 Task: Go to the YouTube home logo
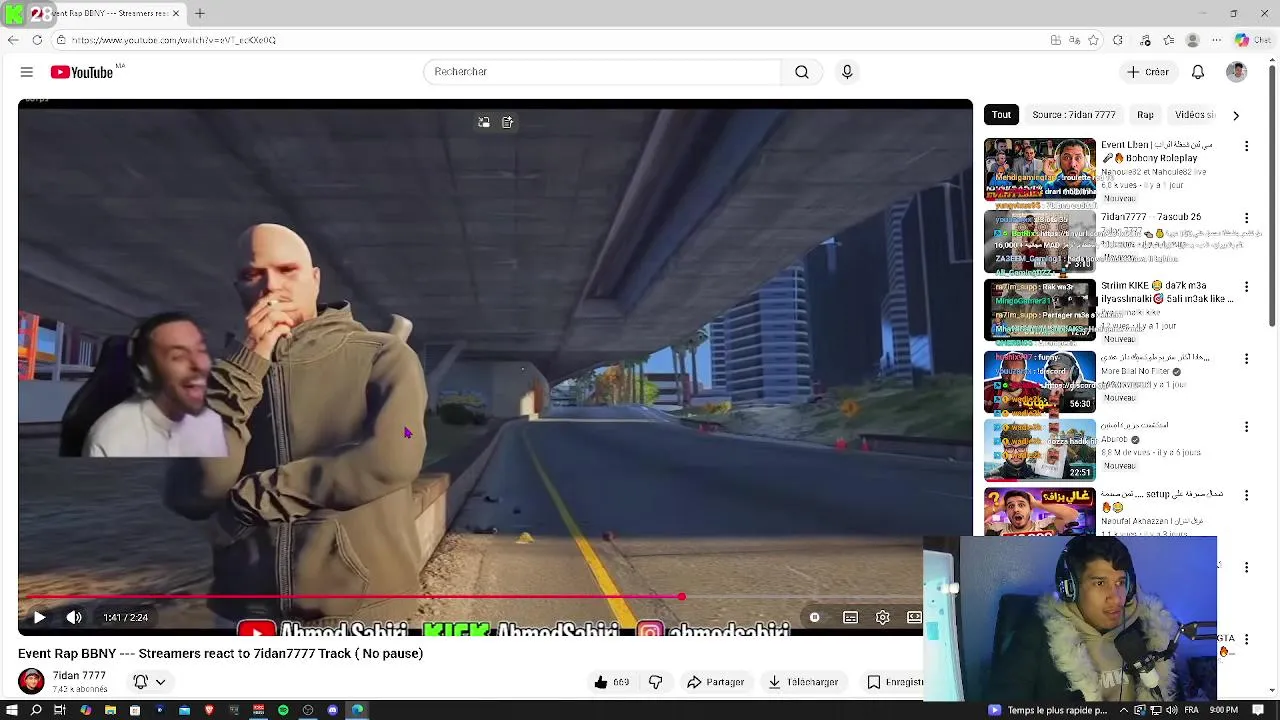(x=82, y=72)
